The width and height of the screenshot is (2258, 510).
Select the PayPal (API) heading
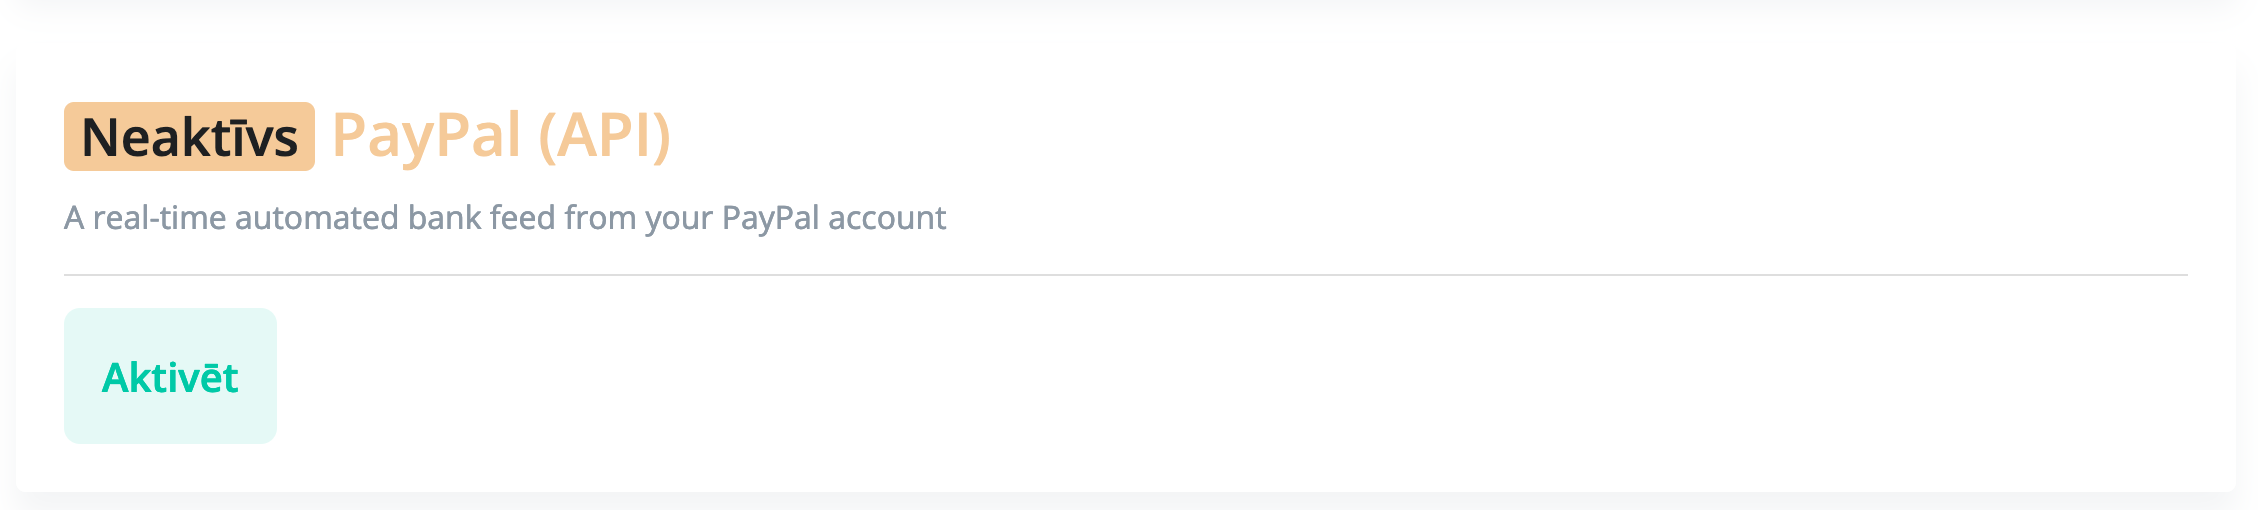(501, 136)
